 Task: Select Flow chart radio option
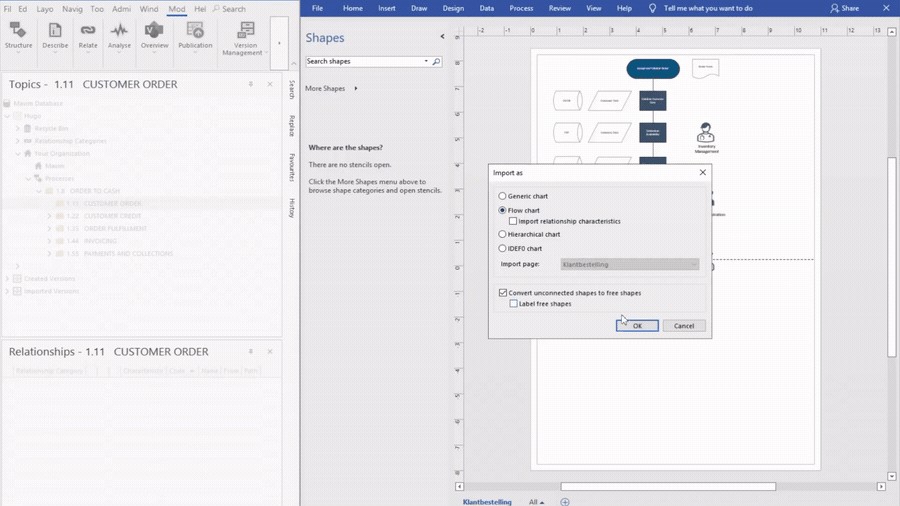coord(502,211)
